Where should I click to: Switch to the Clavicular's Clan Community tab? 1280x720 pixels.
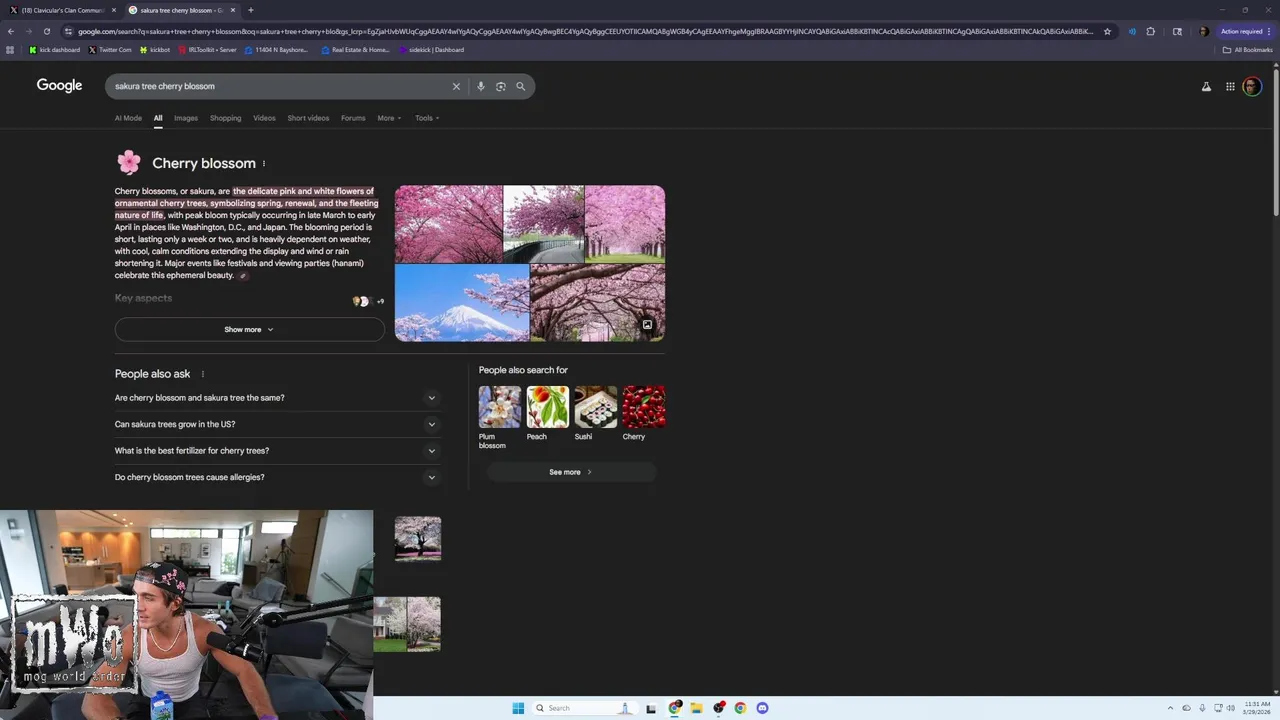[62, 10]
